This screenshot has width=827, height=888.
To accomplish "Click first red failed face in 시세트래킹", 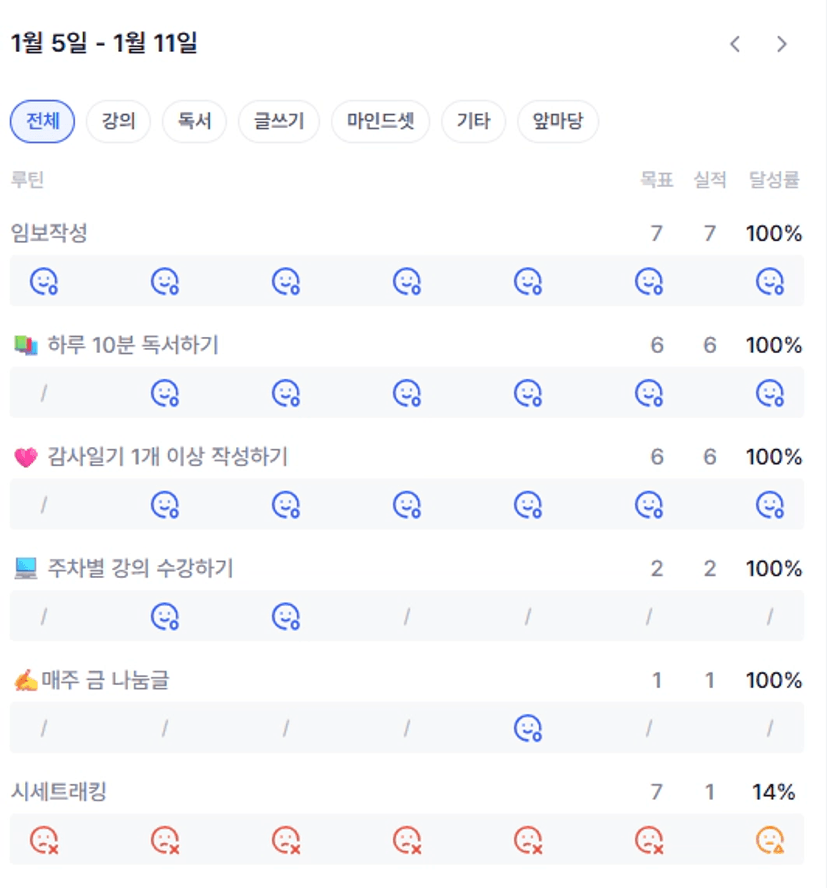I will tap(43, 841).
